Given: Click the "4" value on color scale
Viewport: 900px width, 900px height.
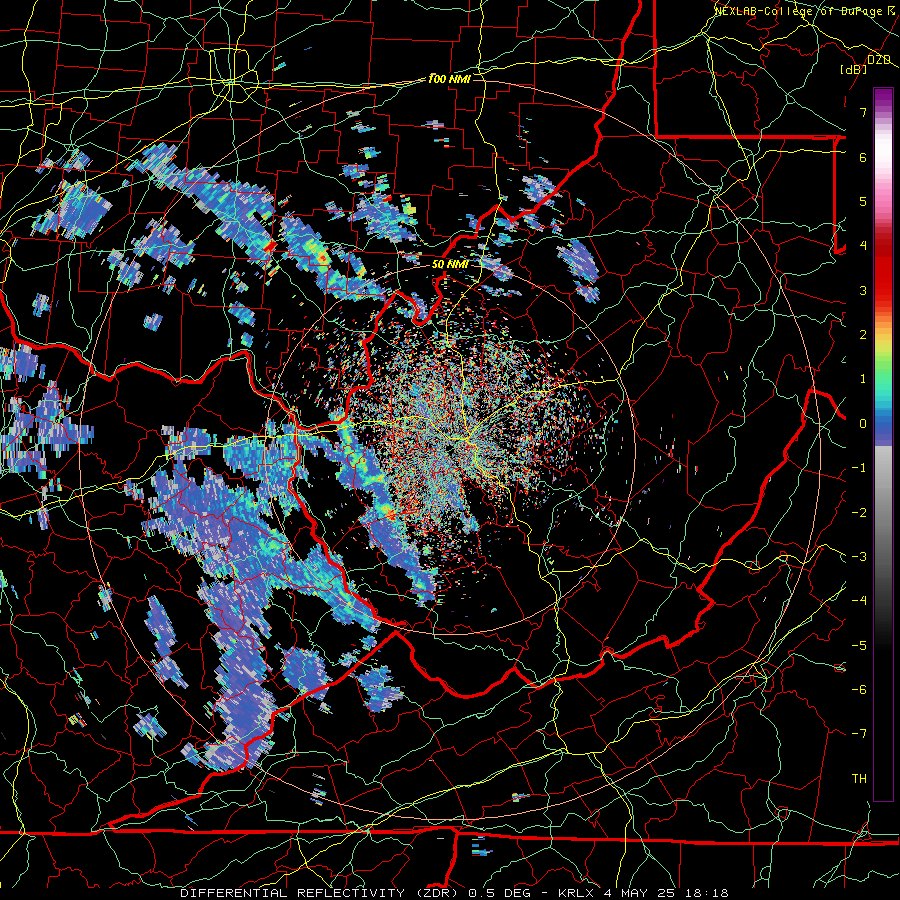Looking at the screenshot, I should pyautogui.click(x=863, y=245).
